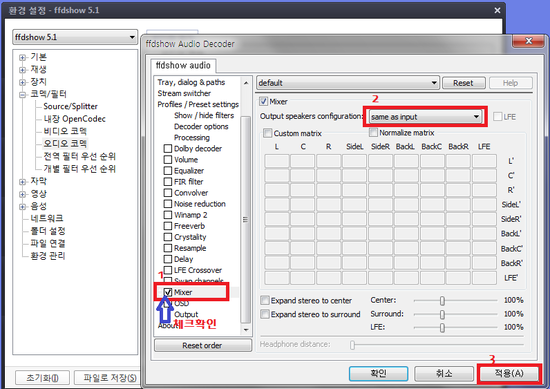Adjust the LFE level slider

coord(442,328)
